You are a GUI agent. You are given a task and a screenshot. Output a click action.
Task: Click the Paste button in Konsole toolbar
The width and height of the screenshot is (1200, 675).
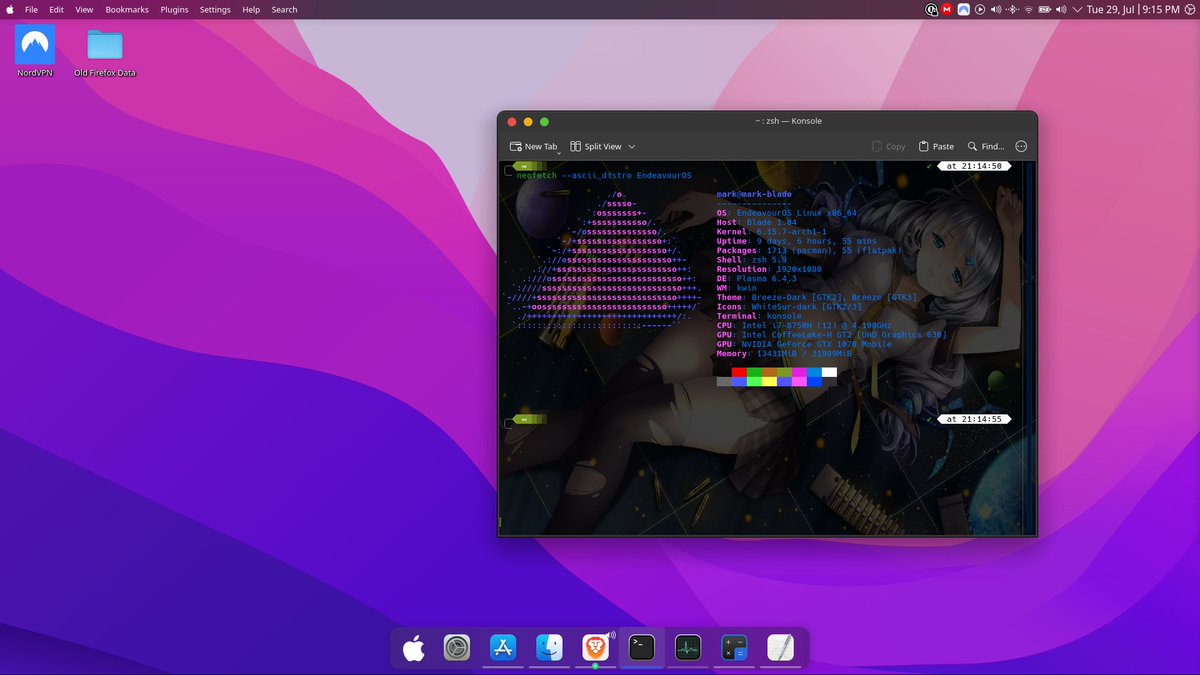click(936, 146)
